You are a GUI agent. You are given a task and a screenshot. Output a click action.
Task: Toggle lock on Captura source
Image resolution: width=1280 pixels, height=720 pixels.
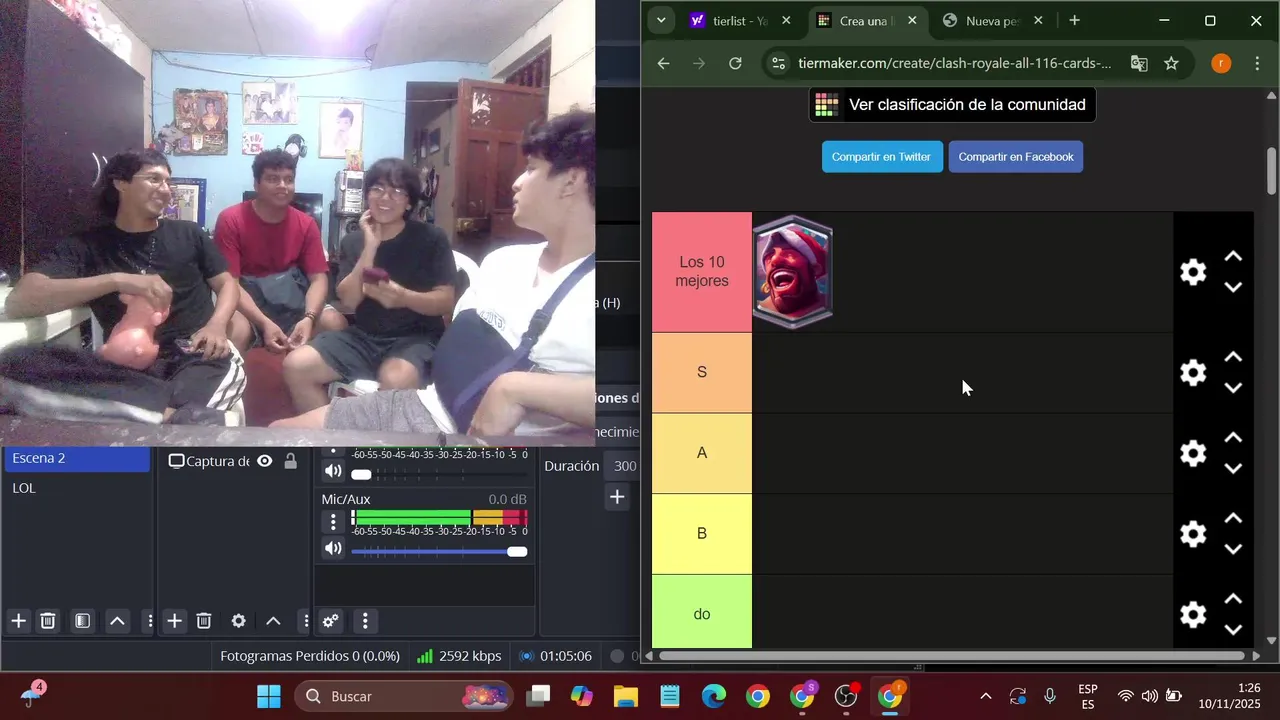coord(290,461)
